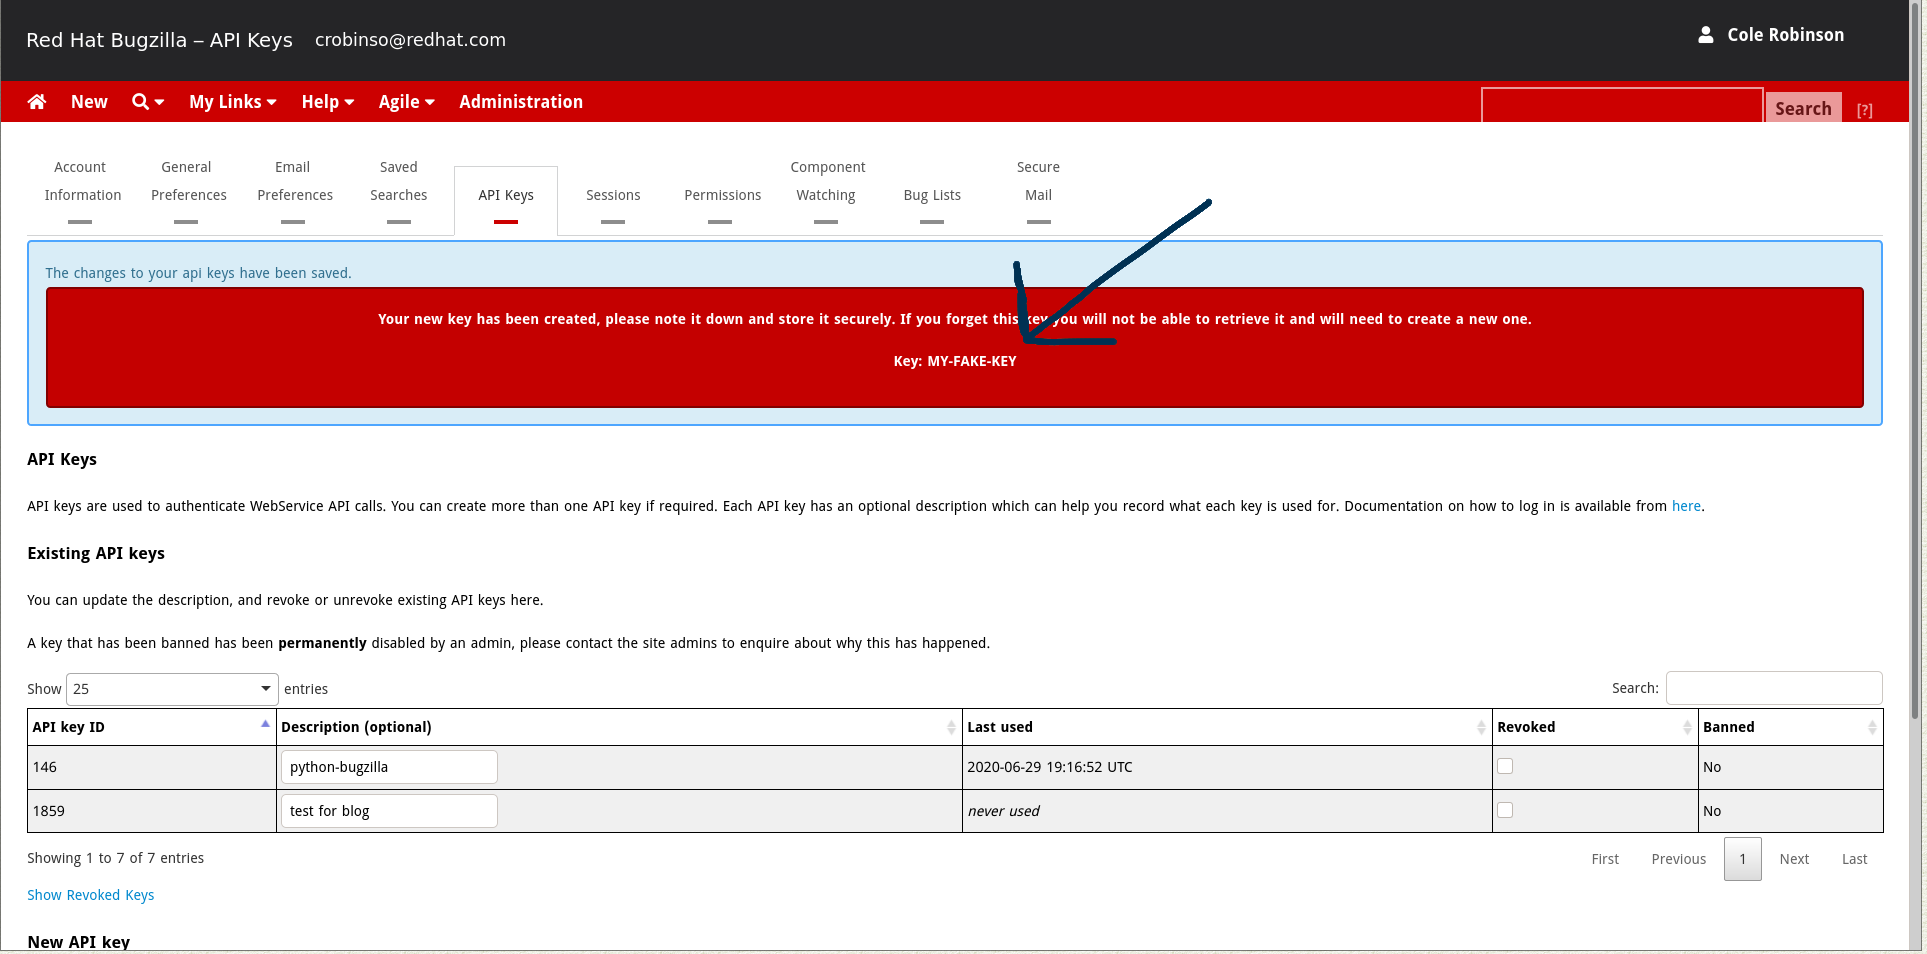This screenshot has width=1927, height=954.
Task: Open the documentation 'here' link
Action: [x=1686, y=506]
